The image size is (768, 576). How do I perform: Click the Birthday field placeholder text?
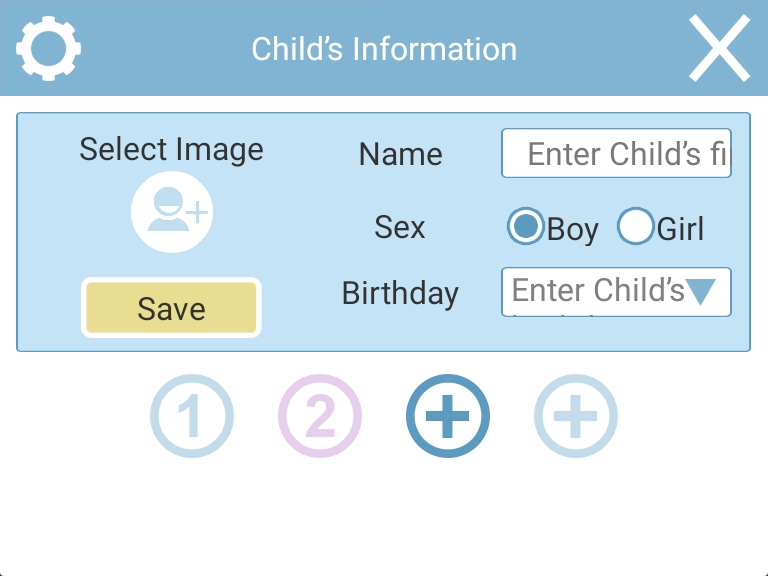(598, 290)
